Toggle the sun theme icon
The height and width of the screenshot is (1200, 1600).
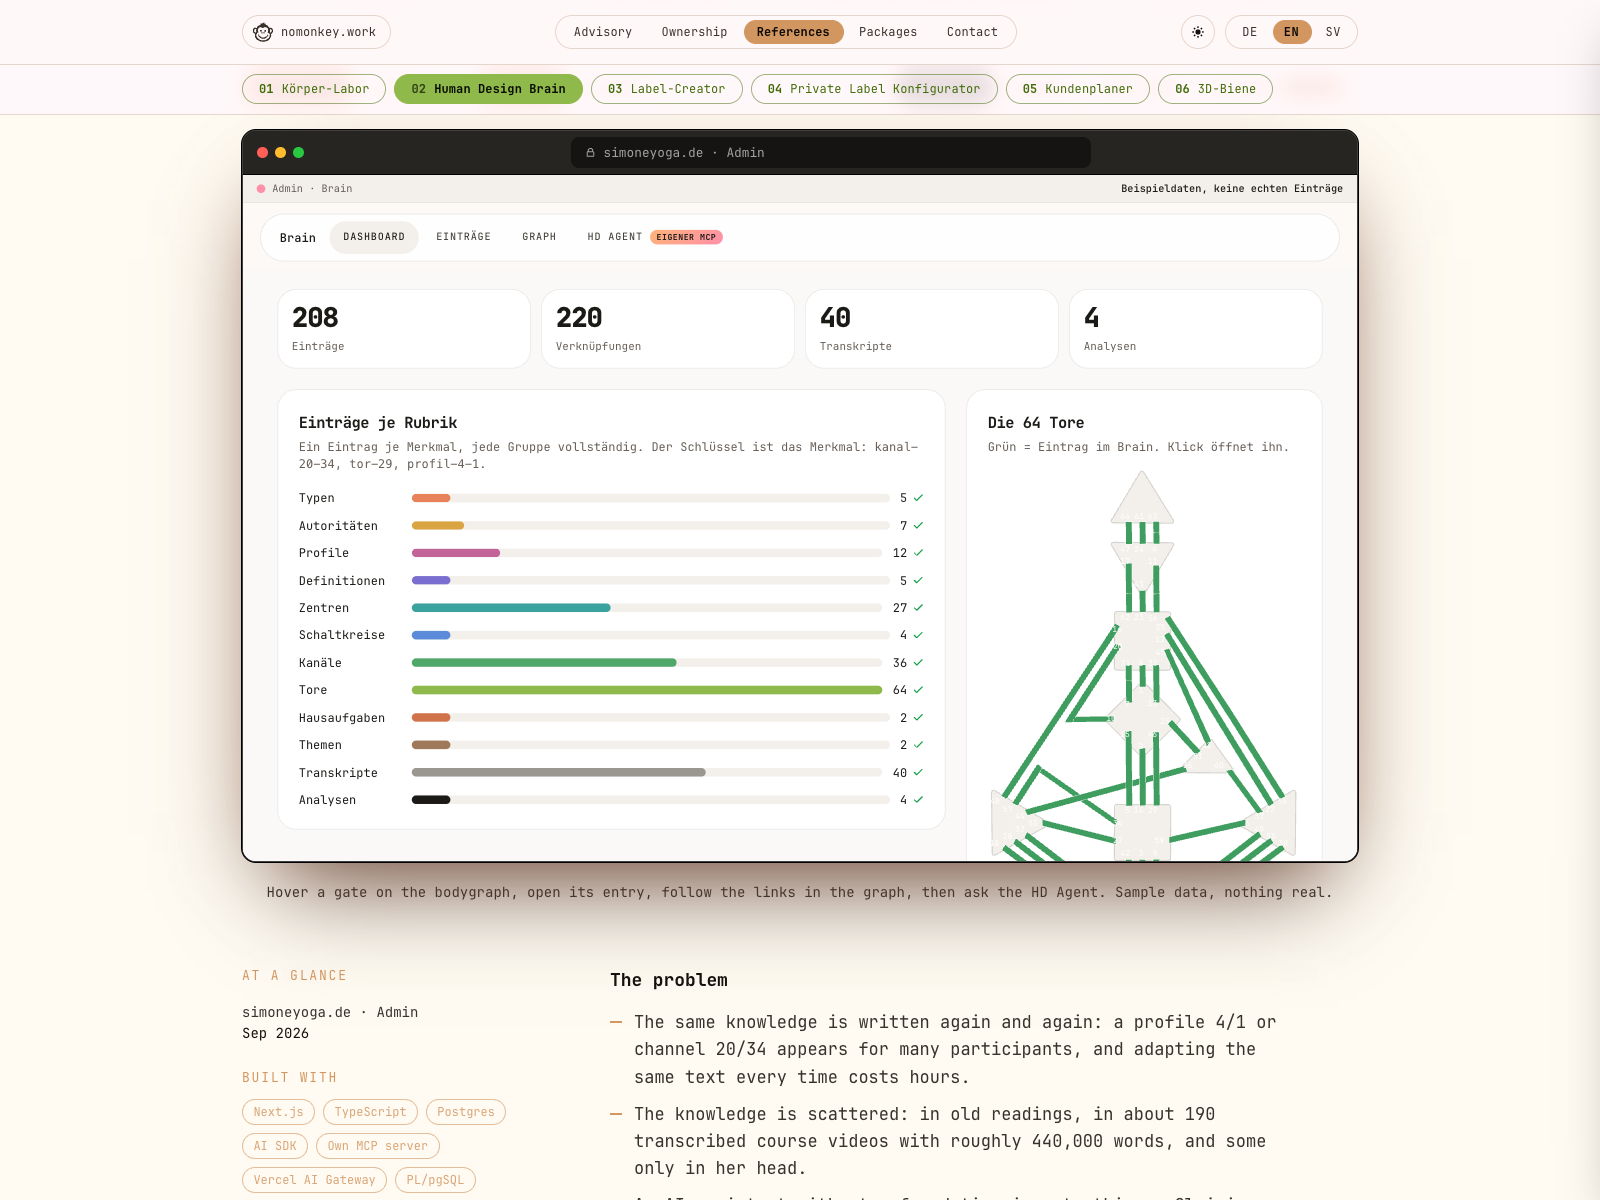tap(1198, 32)
